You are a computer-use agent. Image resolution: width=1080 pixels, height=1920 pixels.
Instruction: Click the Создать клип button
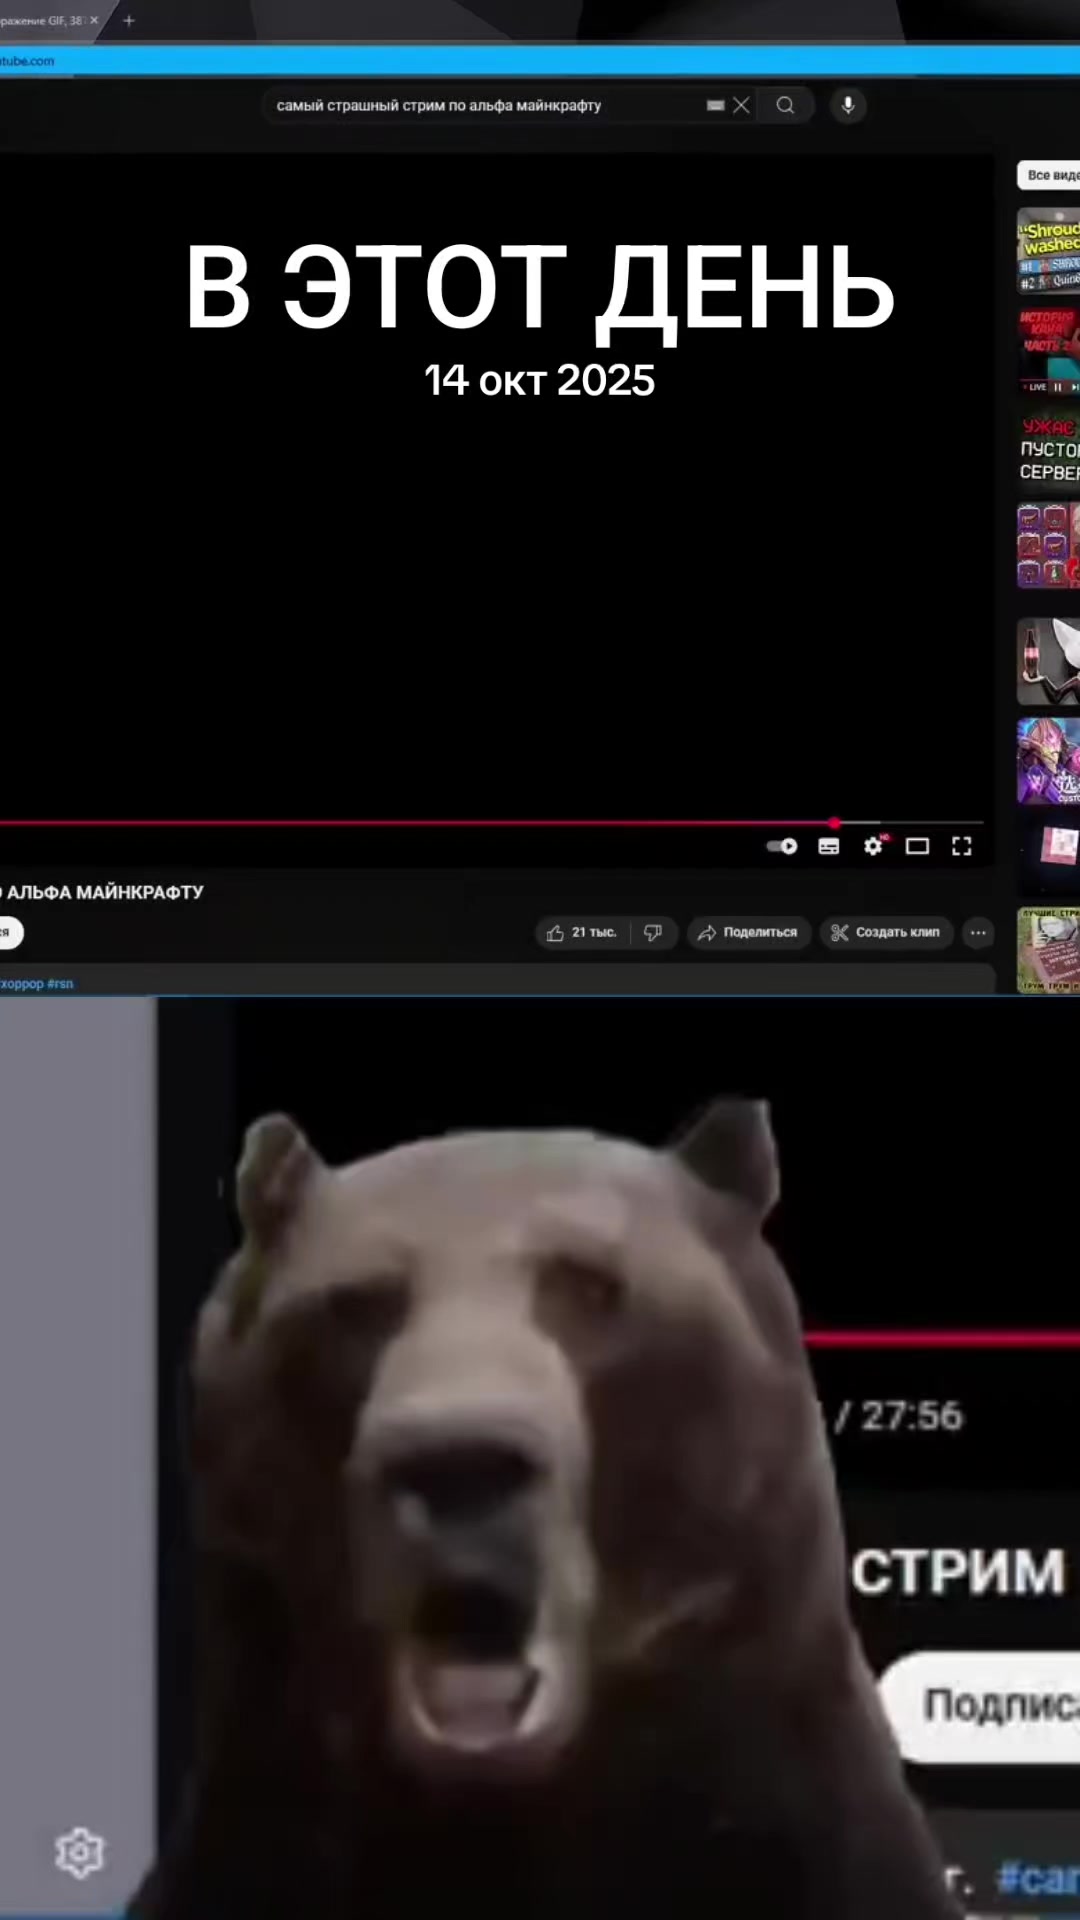887,932
